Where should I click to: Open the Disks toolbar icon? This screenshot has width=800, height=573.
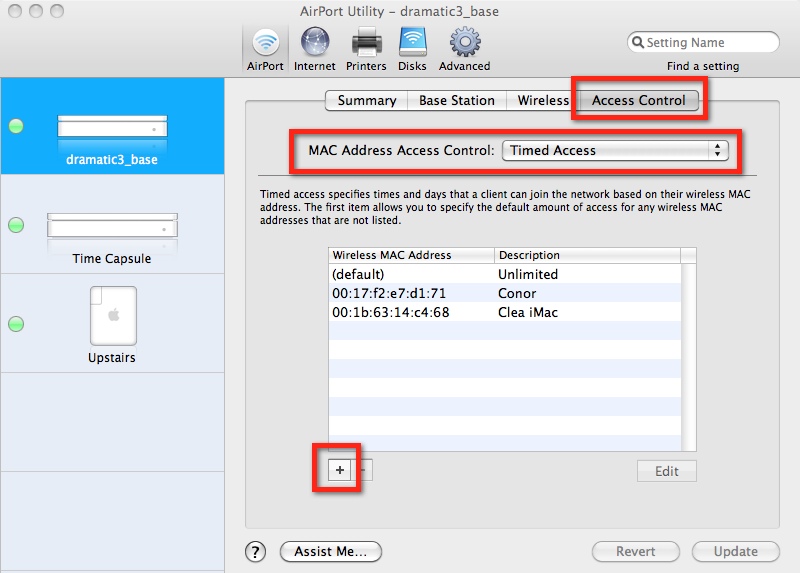(x=413, y=48)
